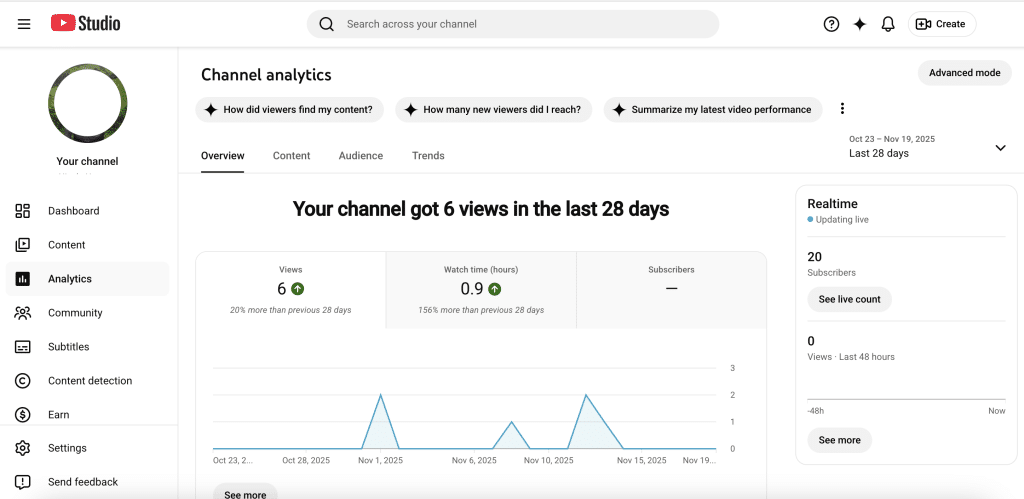Click See more below the views chart

[x=245, y=493]
